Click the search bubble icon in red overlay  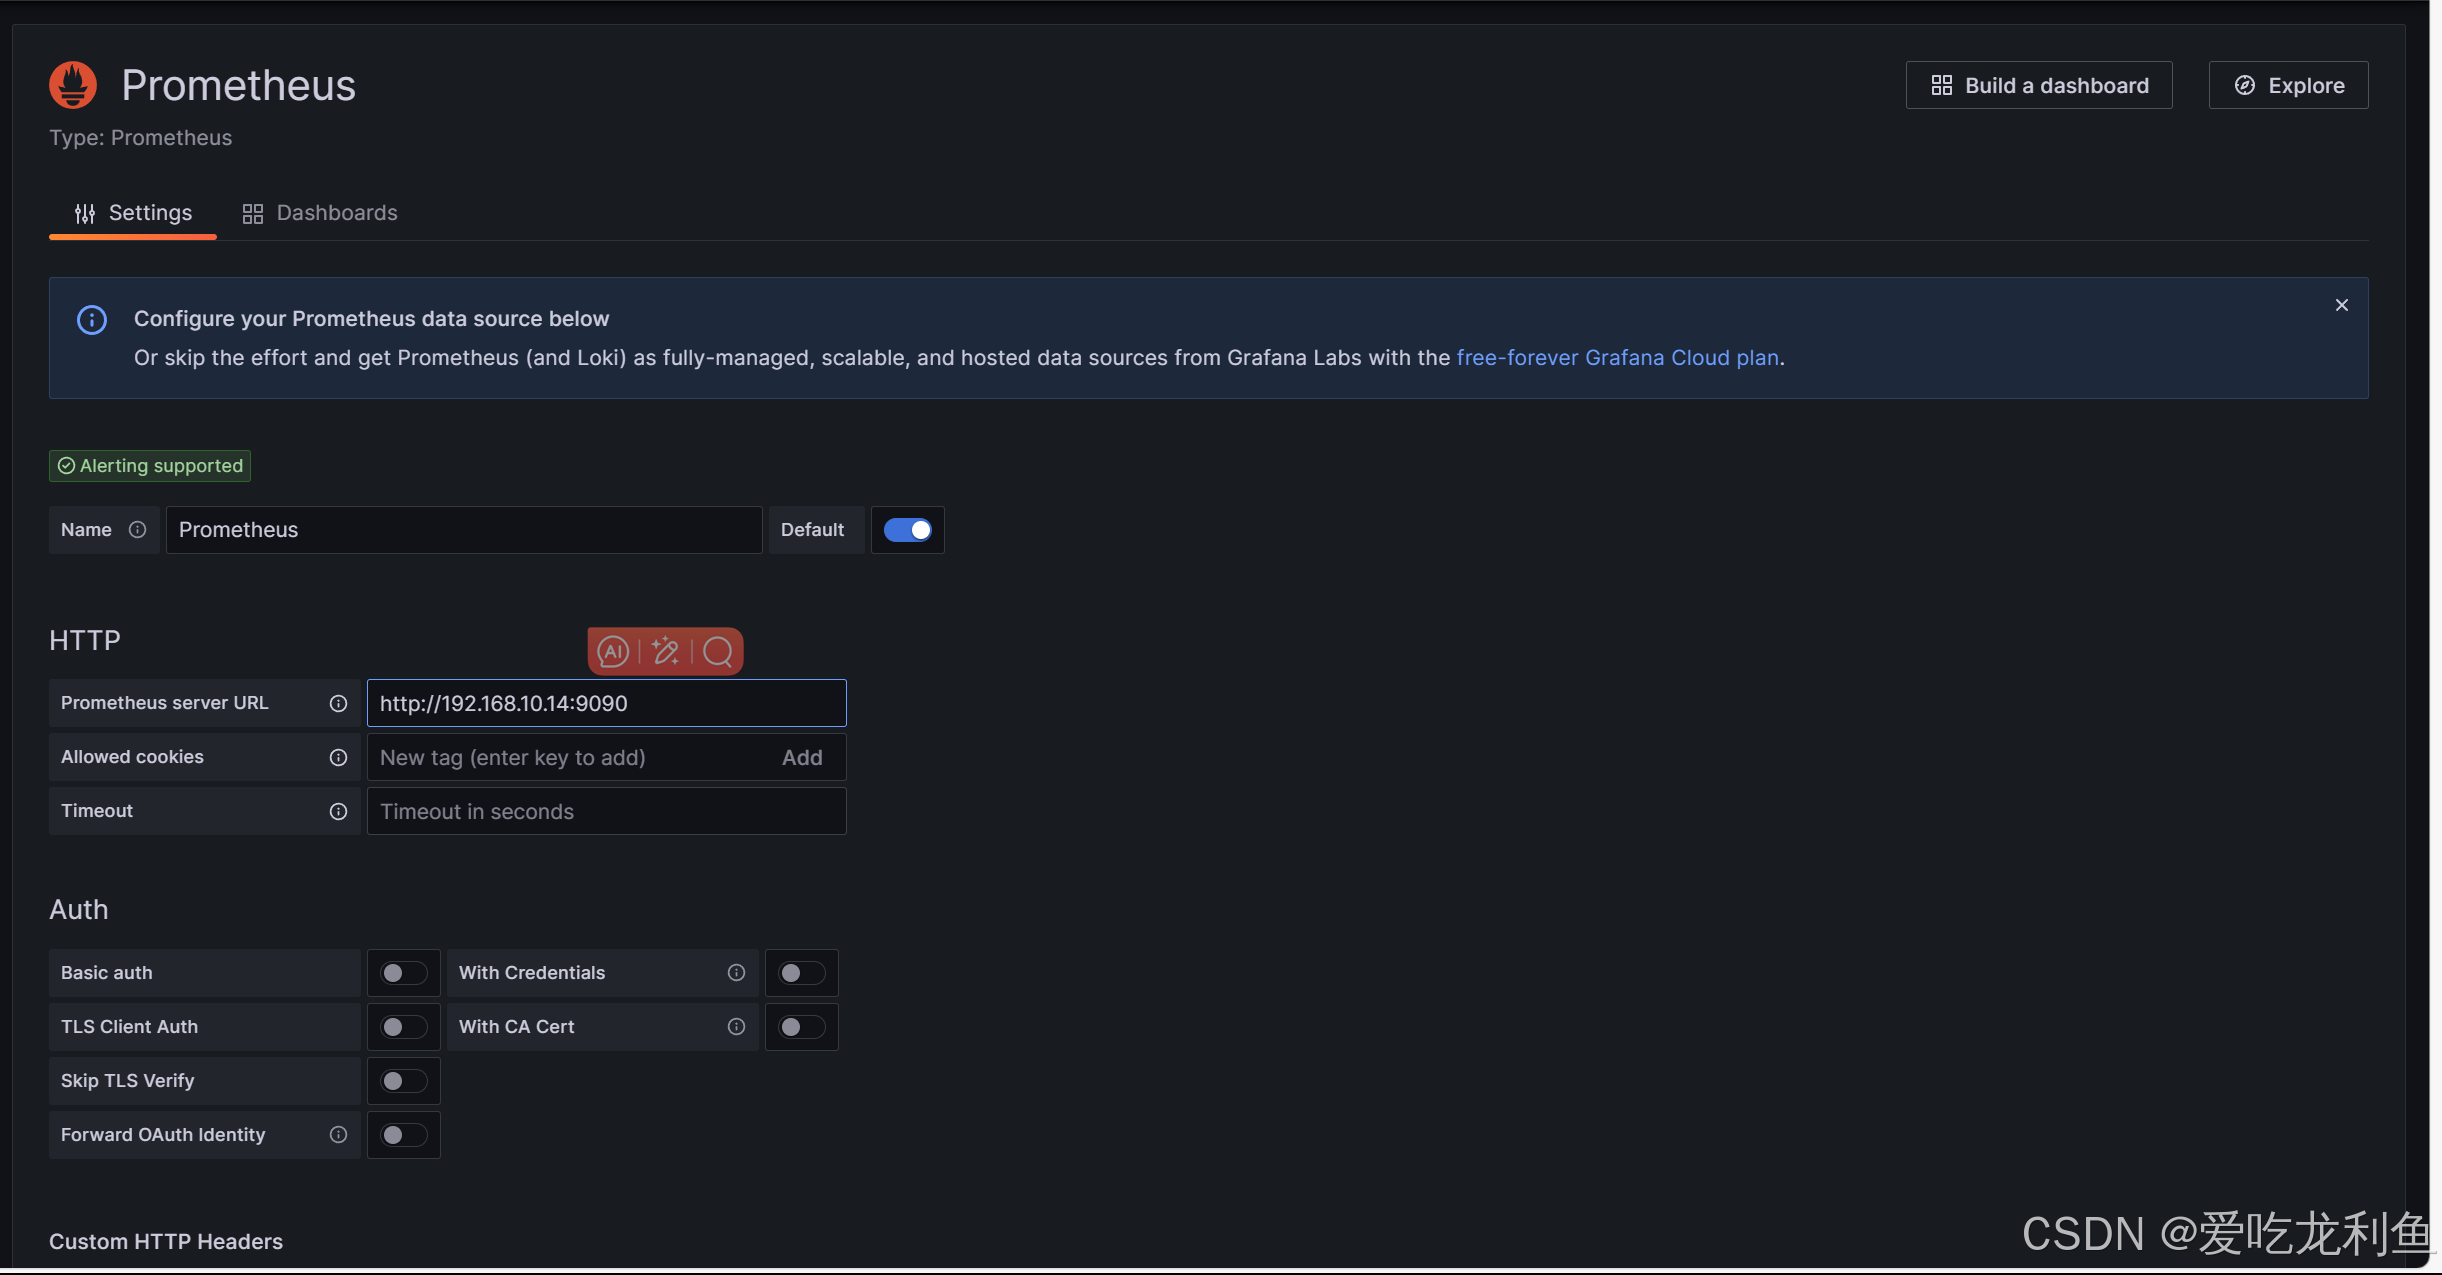click(x=718, y=652)
